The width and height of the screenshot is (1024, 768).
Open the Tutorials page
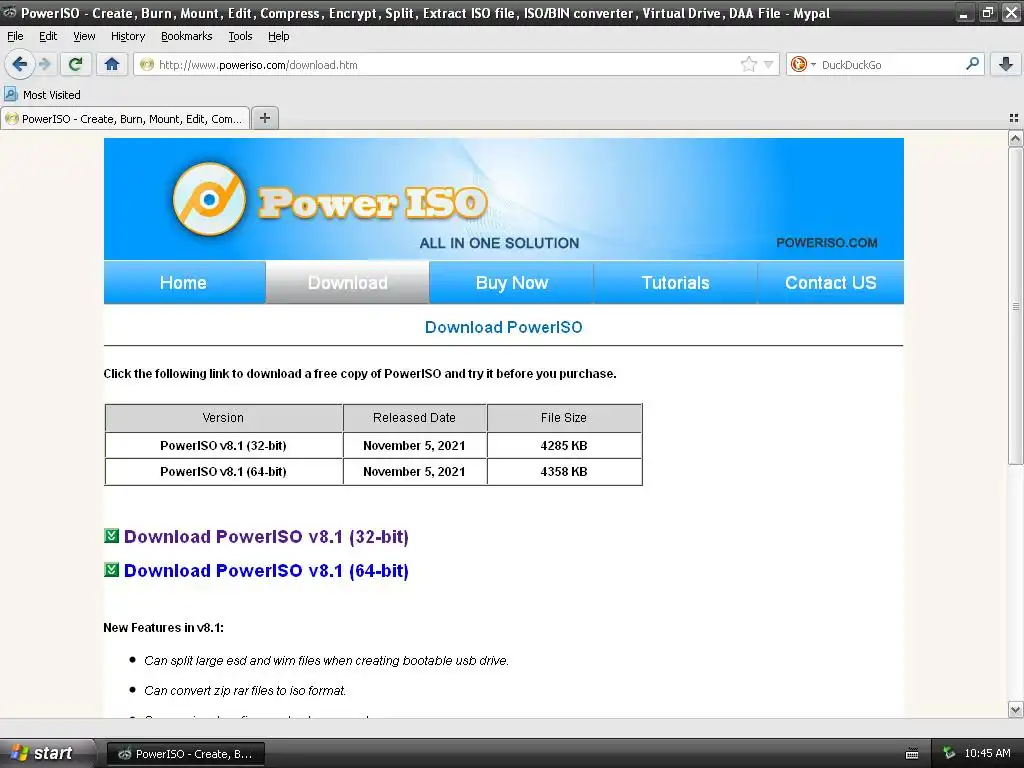tap(675, 283)
